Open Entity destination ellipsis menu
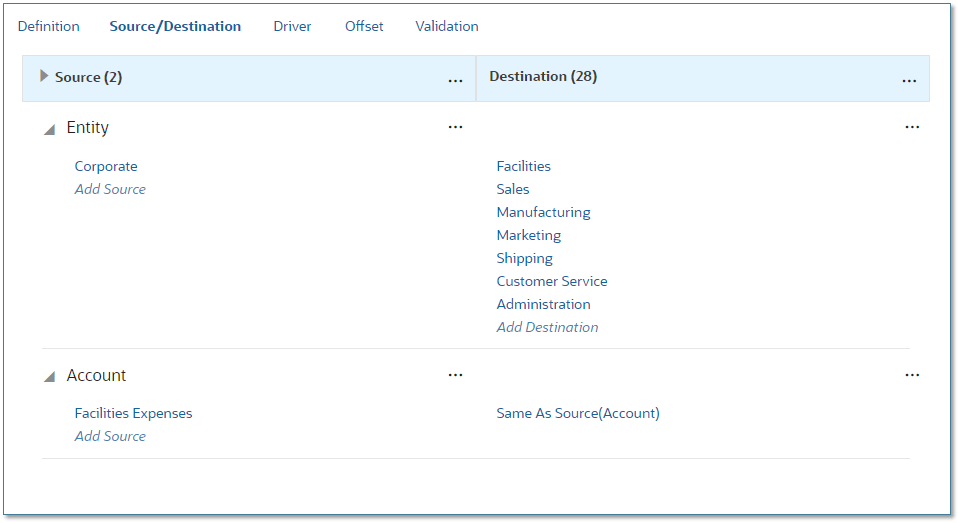 point(911,127)
